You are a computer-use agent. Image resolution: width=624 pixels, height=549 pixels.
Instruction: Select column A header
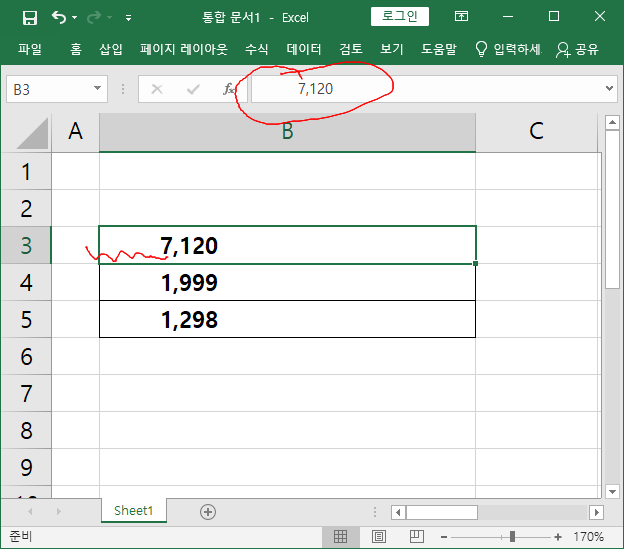coord(75,132)
